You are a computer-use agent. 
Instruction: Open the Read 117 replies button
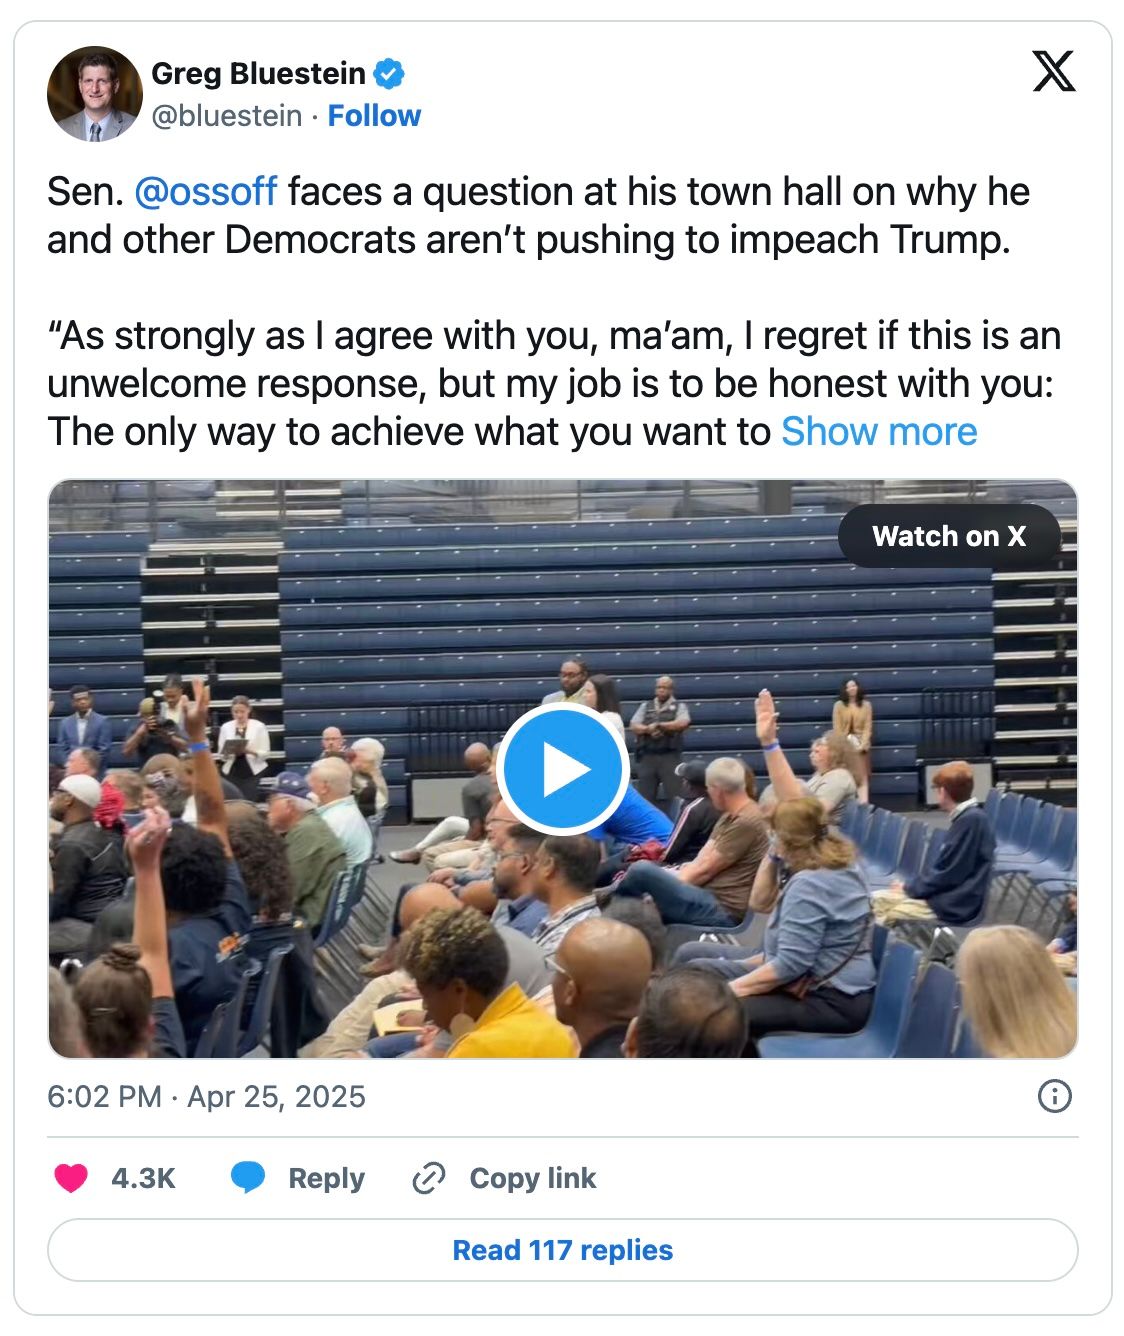[562, 1250]
